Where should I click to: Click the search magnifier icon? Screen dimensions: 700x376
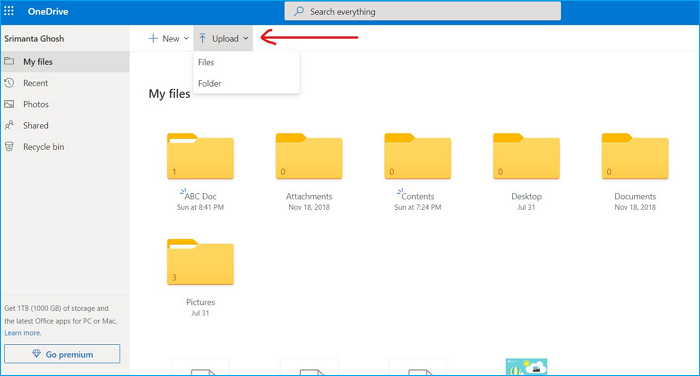tap(299, 11)
